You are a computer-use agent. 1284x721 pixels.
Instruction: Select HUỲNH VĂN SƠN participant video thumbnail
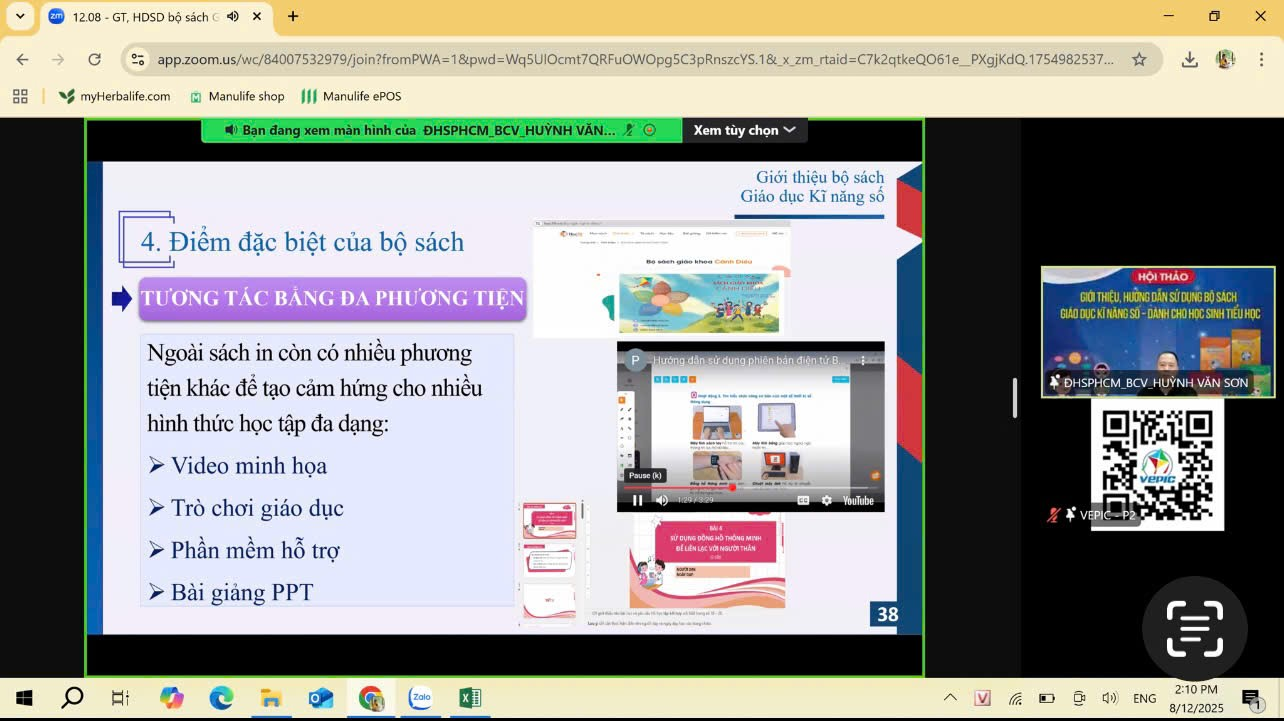point(1157,332)
